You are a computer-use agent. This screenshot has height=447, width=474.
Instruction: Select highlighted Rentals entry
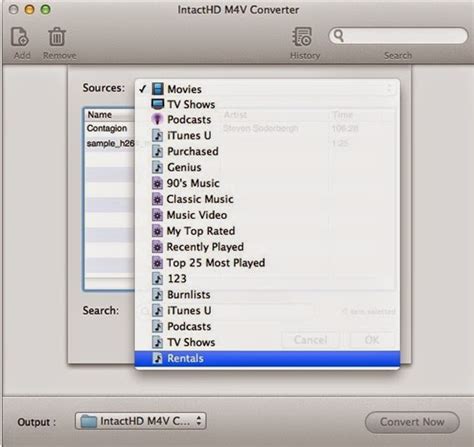(267, 358)
